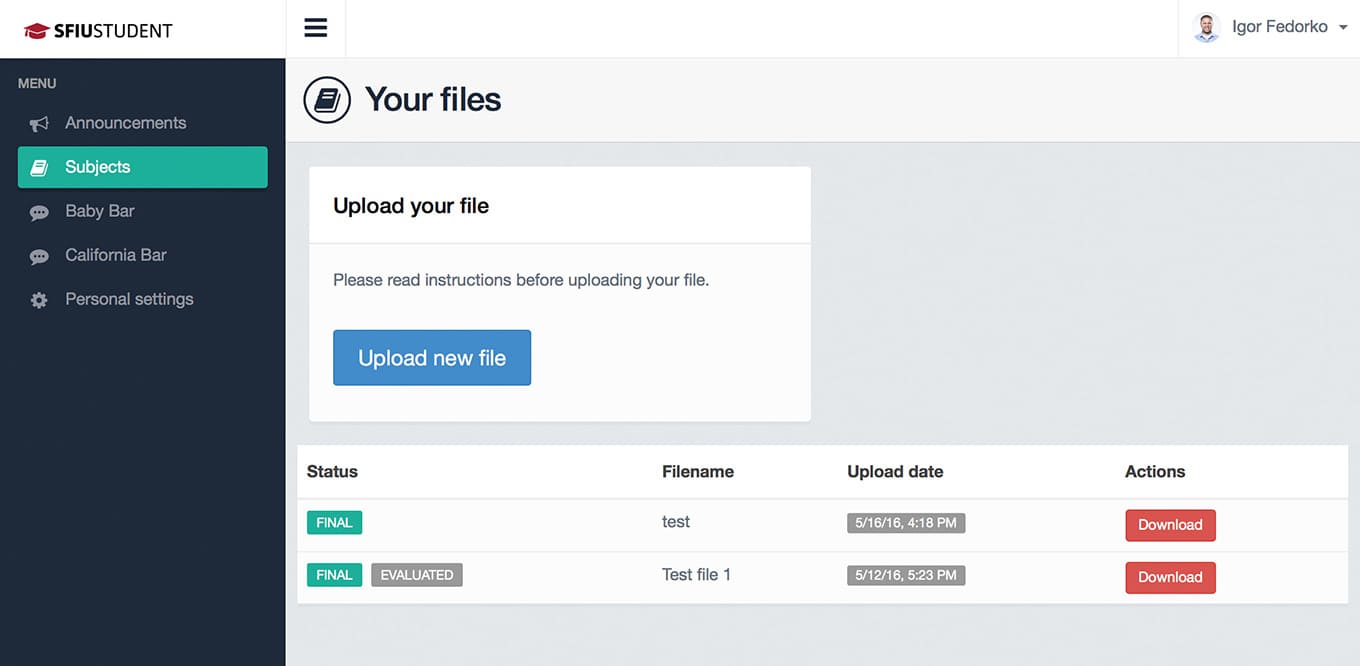Click the Announcements megaphone icon

click(39, 124)
